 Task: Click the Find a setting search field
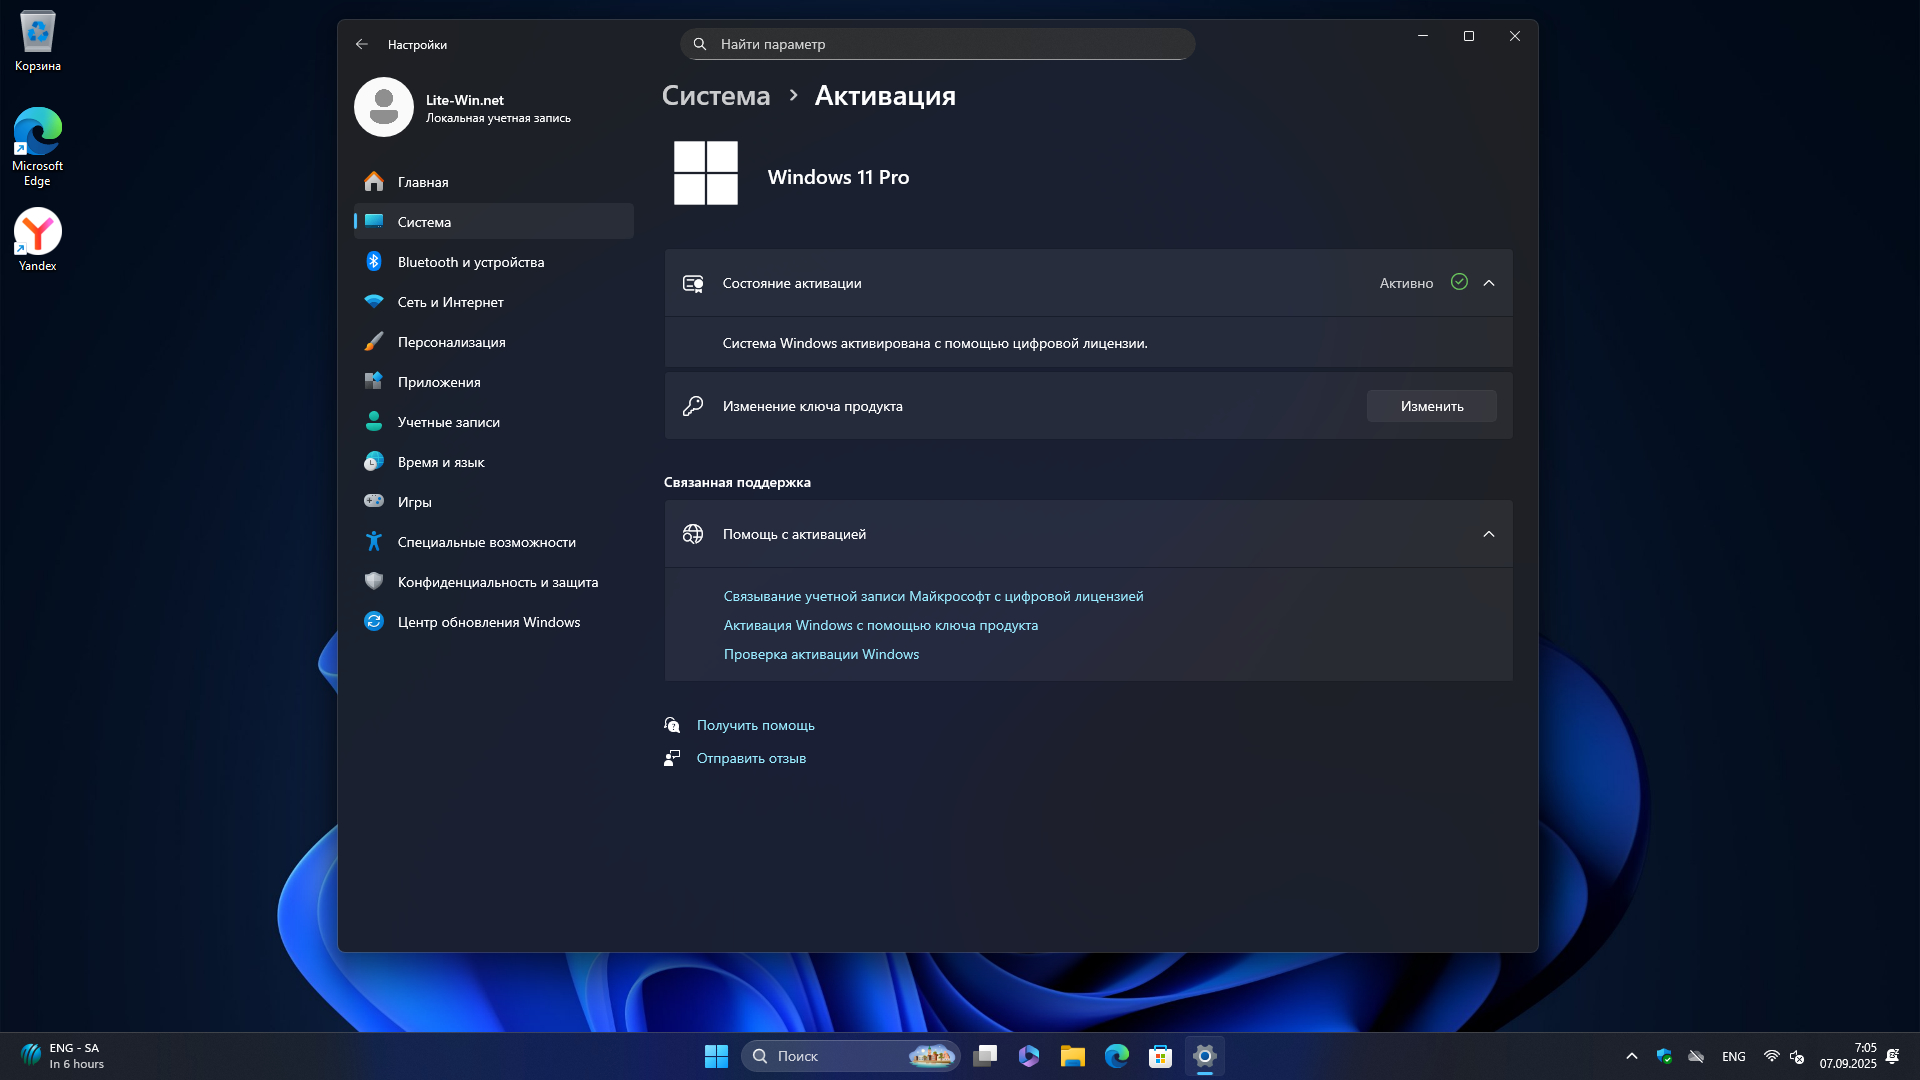tap(938, 44)
